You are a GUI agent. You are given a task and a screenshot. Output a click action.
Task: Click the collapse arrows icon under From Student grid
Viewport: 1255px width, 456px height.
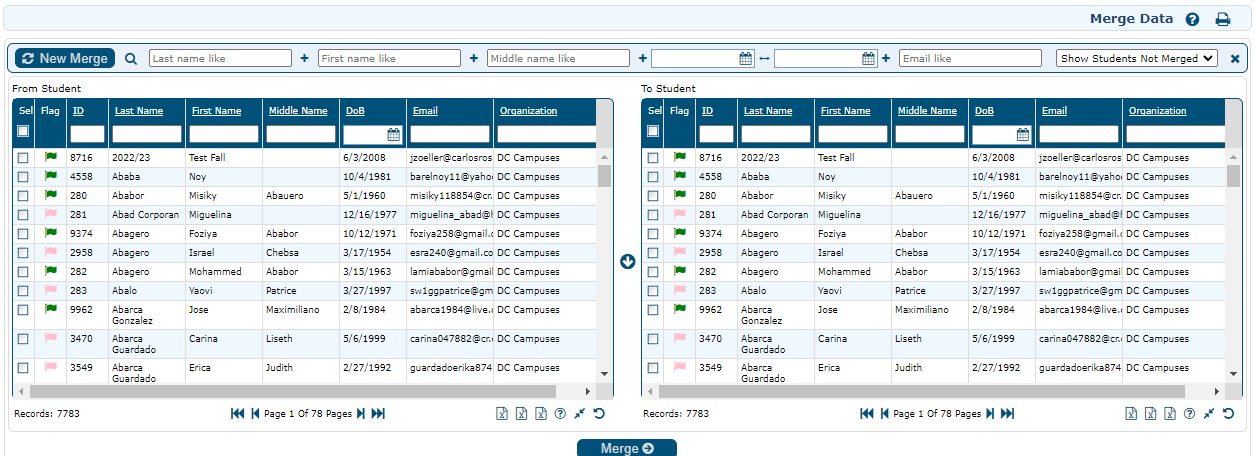[579, 414]
